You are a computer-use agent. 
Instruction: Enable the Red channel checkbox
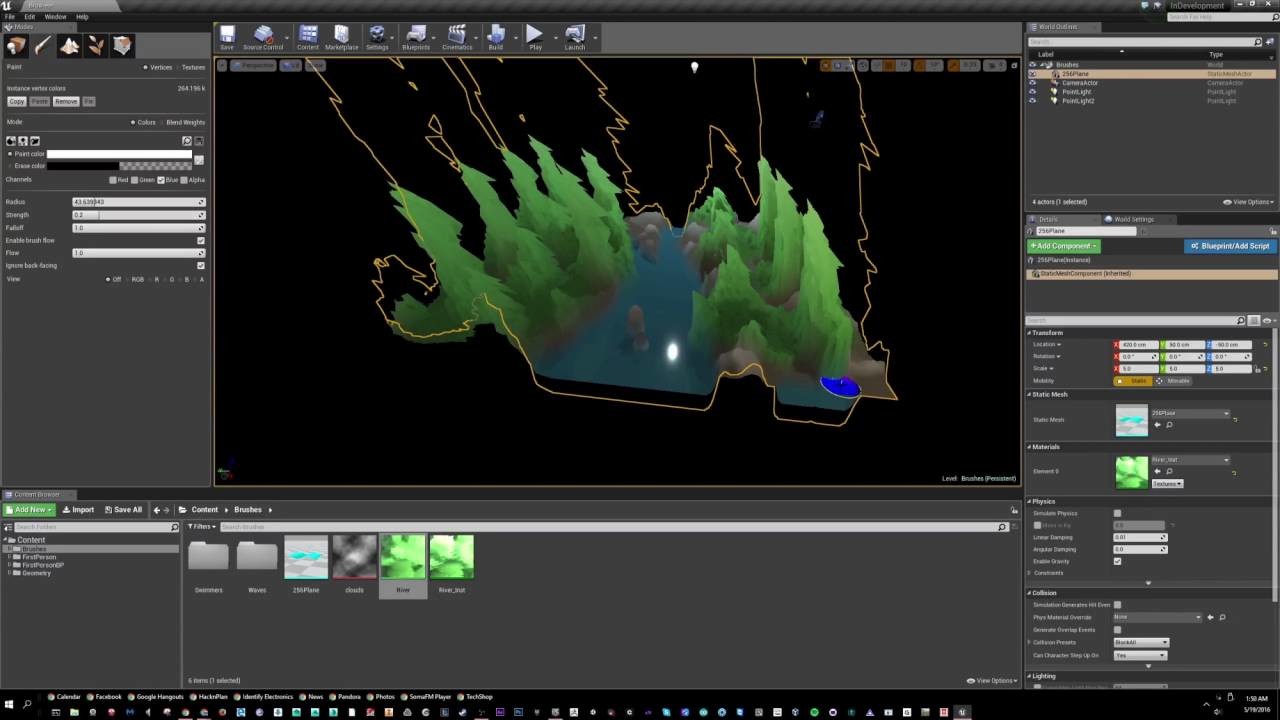click(113, 180)
